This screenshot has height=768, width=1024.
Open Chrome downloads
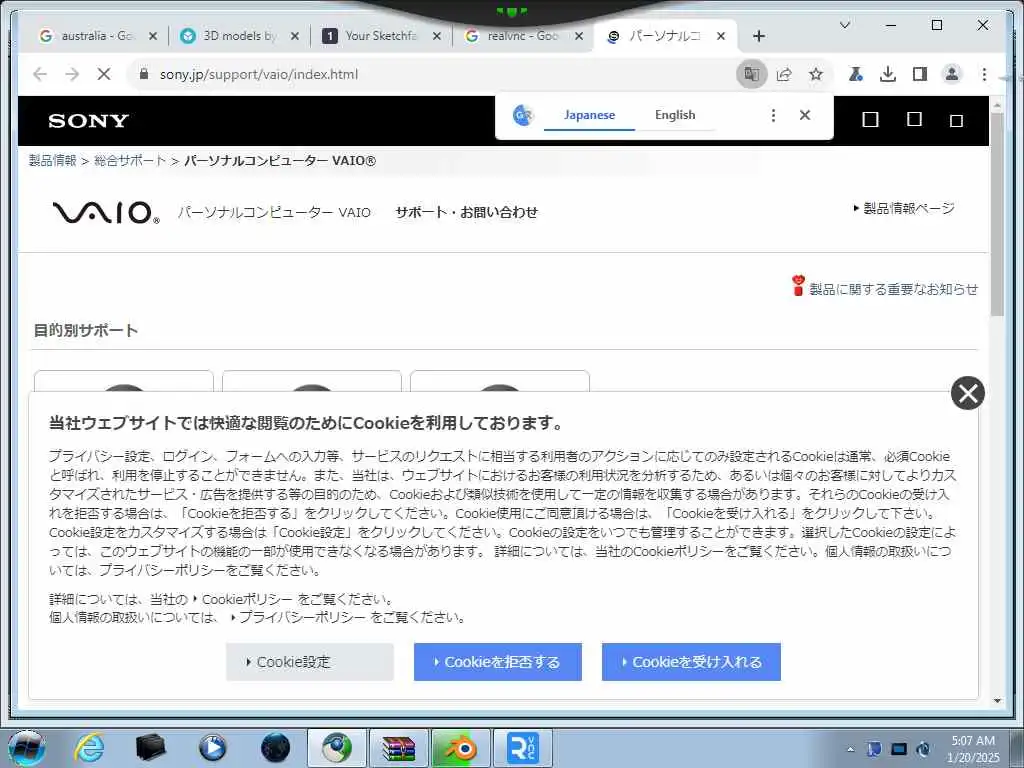point(888,74)
